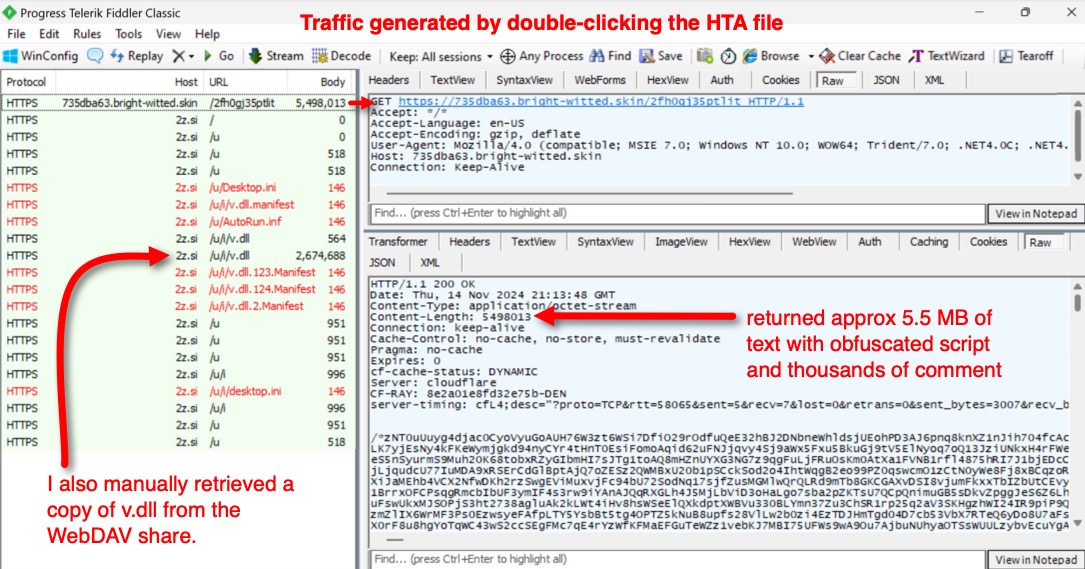Image resolution: width=1085 pixels, height=569 pixels.
Task: Select the /u/i/v.dll.2.Manifest session row
Action: [177, 306]
